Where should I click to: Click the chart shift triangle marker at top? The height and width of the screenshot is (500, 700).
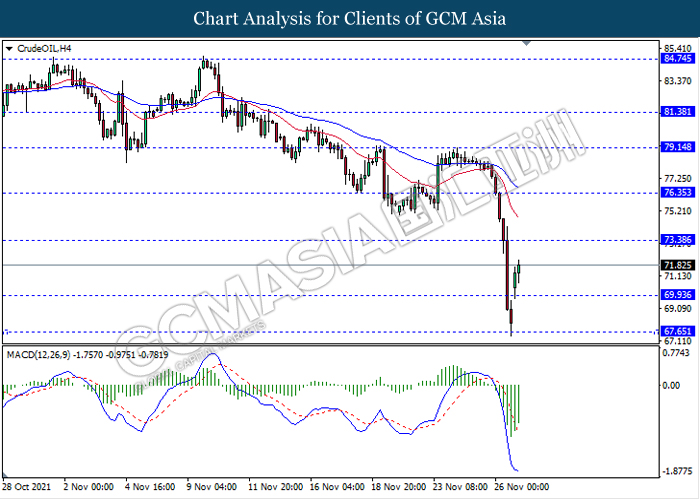click(x=527, y=43)
